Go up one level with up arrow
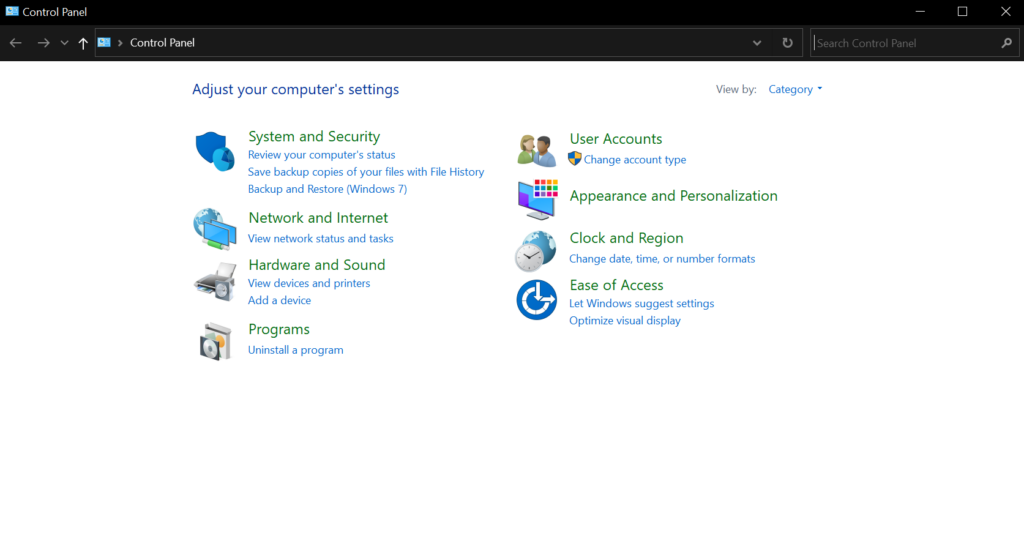The image size is (1024, 544). coord(83,43)
